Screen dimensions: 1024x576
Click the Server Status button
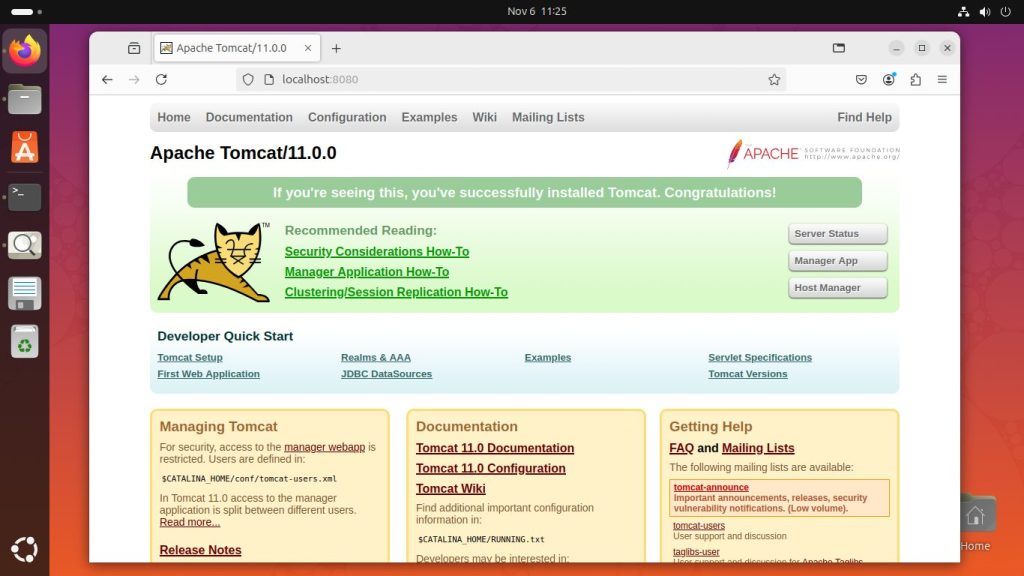click(x=837, y=233)
